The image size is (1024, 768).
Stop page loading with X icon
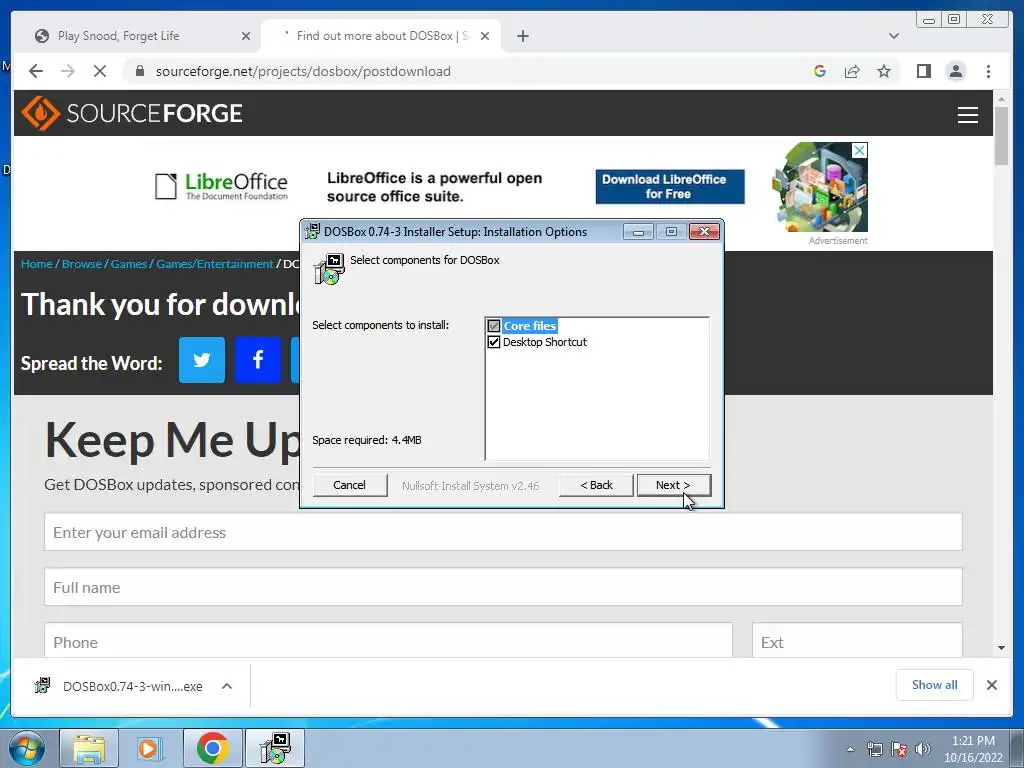pyautogui.click(x=100, y=71)
